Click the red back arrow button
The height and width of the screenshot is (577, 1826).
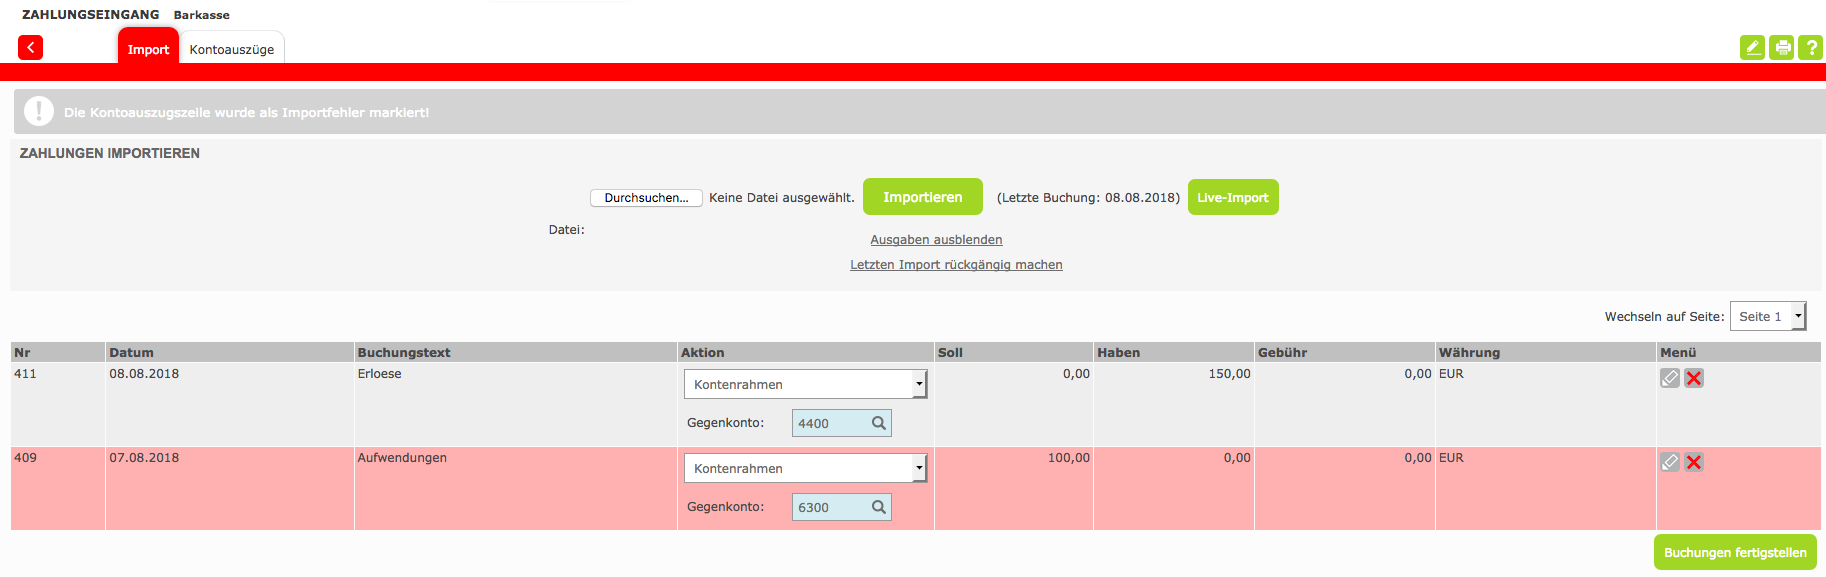(30, 48)
